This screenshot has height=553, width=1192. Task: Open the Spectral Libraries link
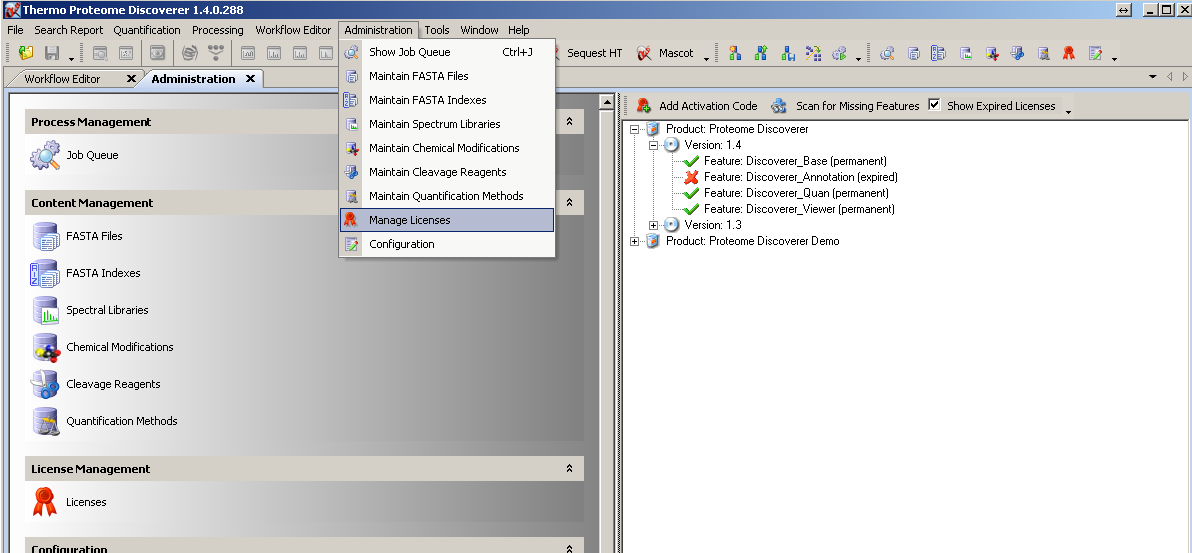click(x=107, y=310)
